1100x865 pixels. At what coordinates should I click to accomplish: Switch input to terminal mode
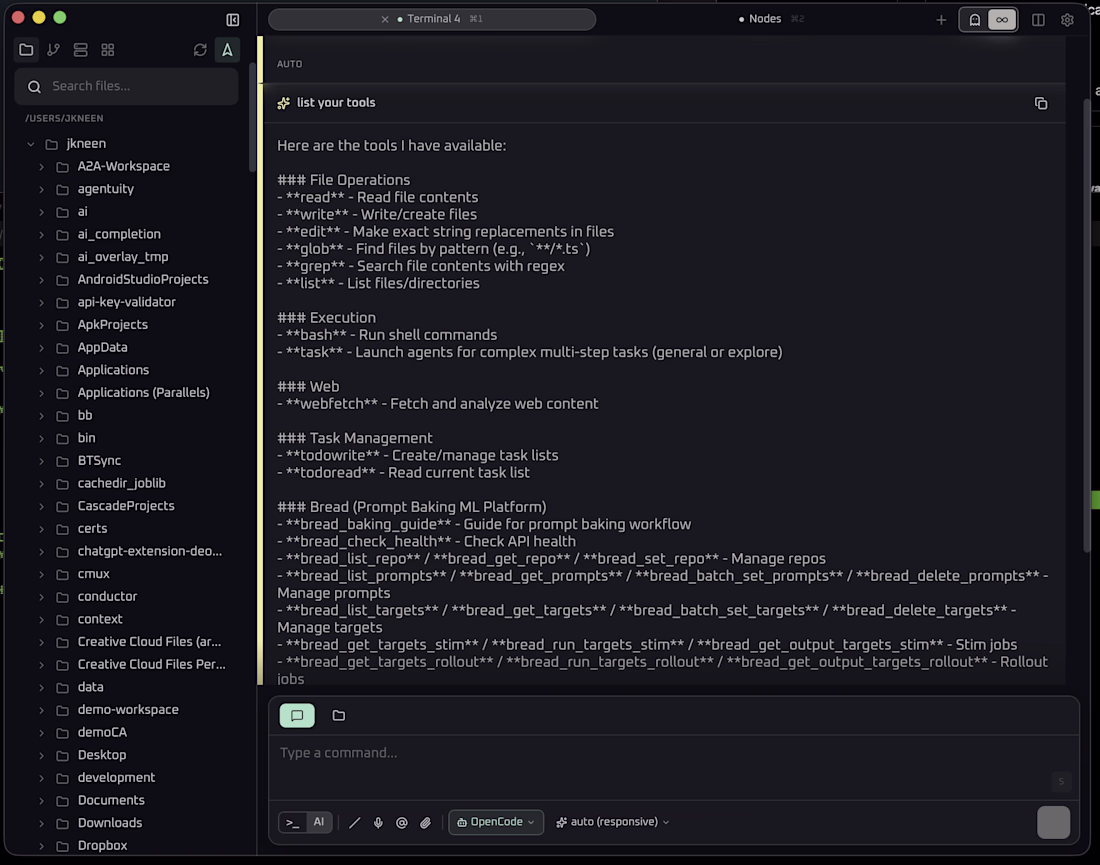tap(292, 822)
